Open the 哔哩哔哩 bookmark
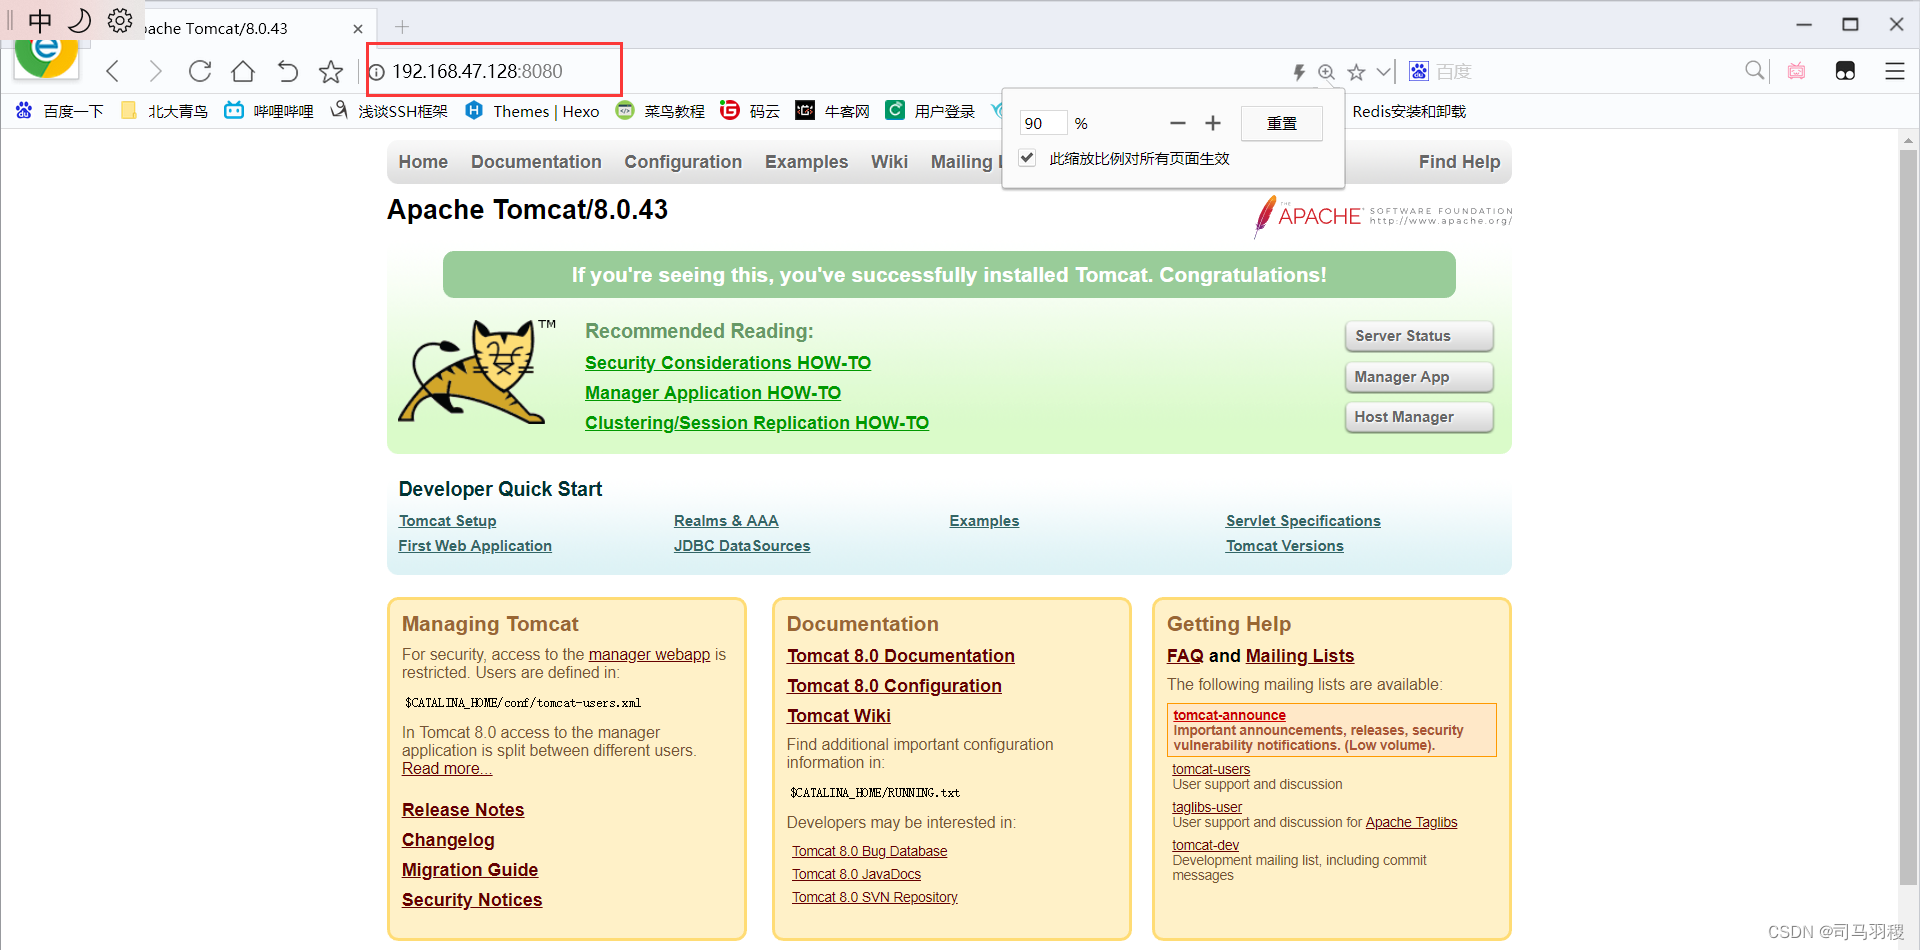 269,111
